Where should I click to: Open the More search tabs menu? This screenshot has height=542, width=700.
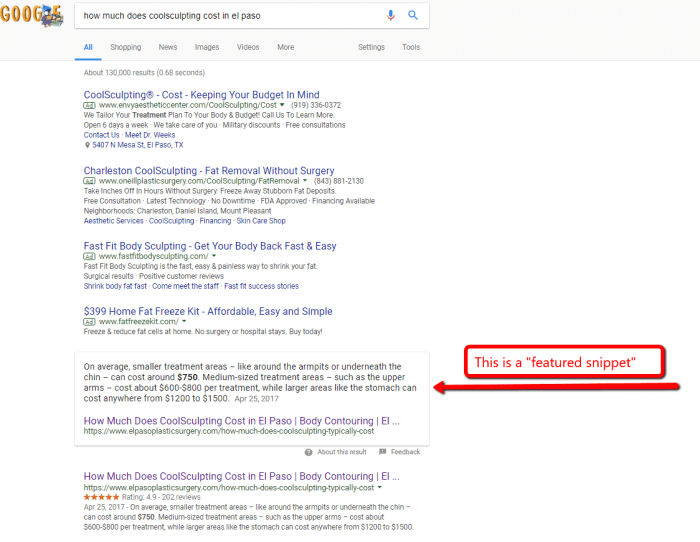pyautogui.click(x=286, y=47)
